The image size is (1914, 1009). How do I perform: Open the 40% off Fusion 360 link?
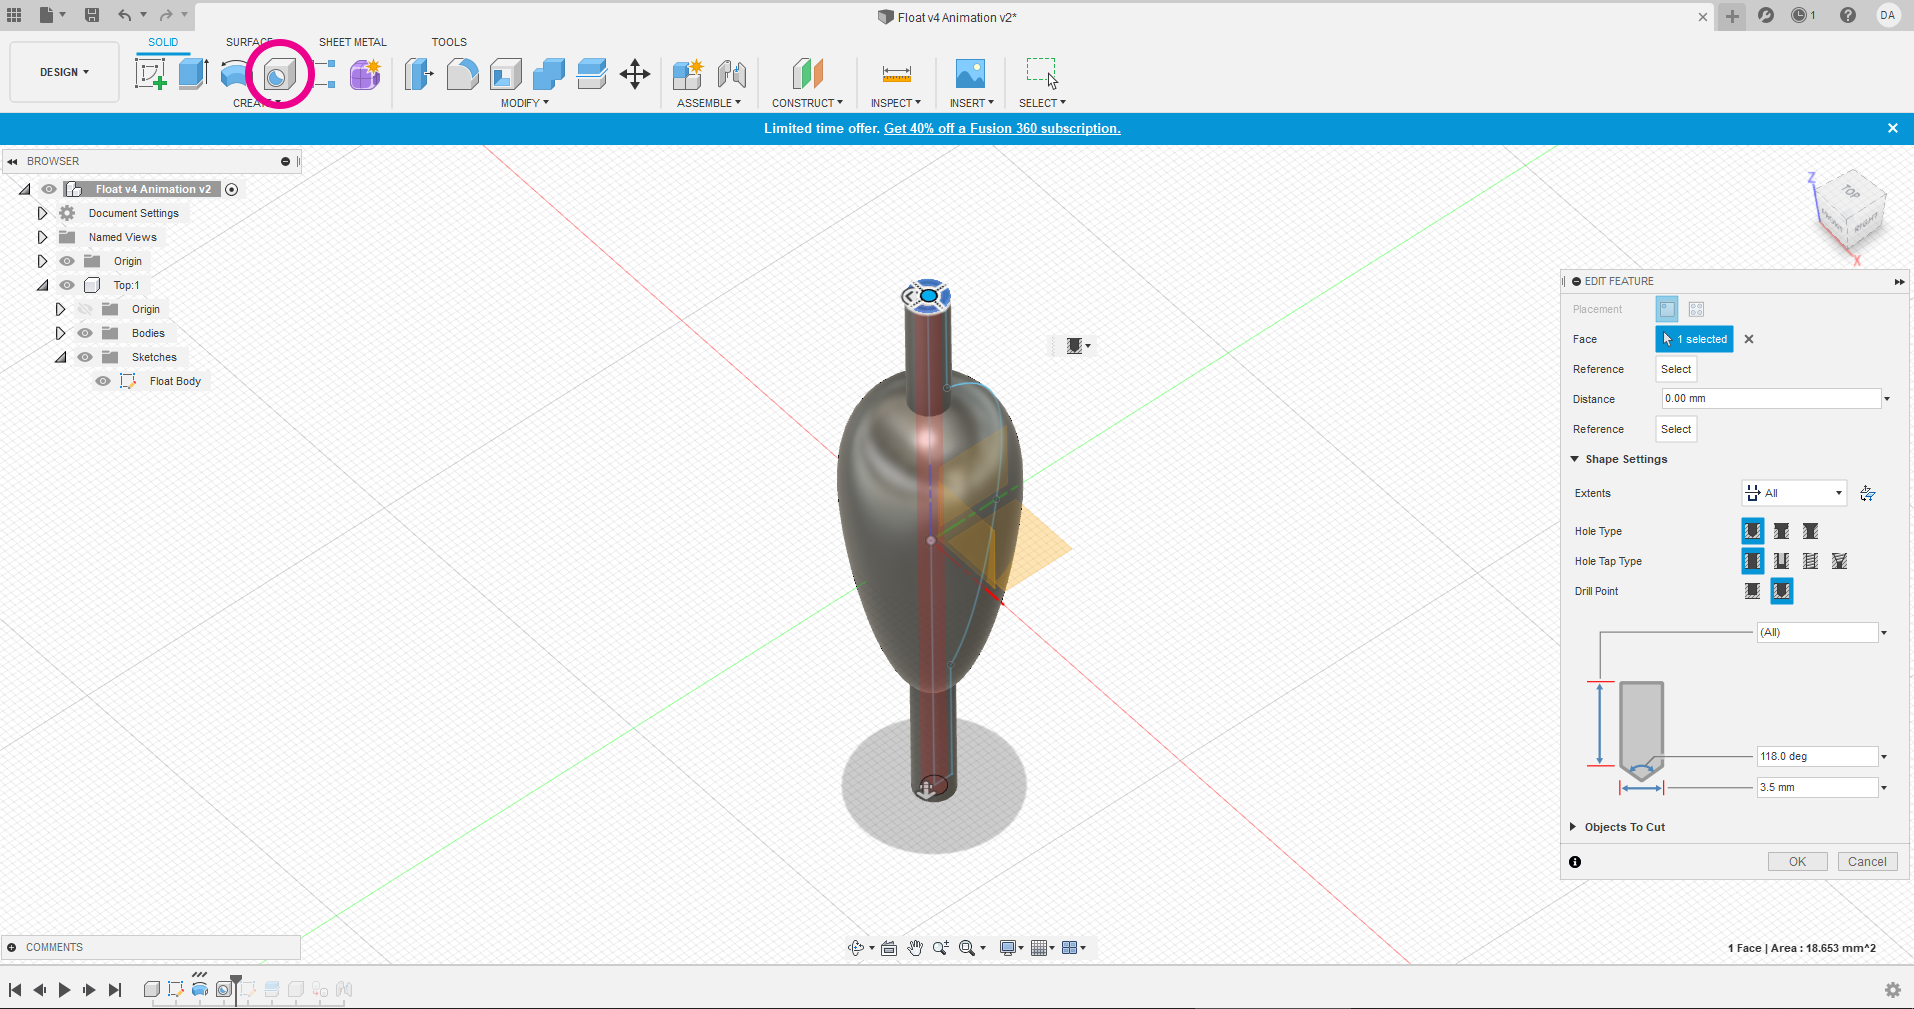1002,128
